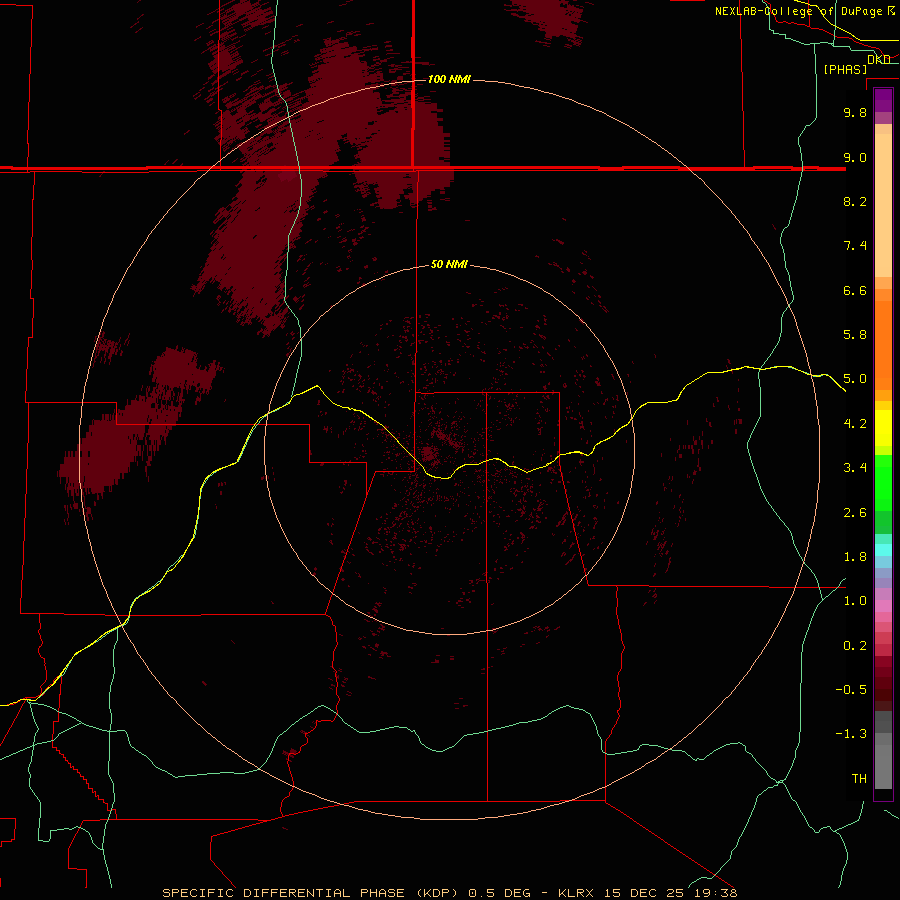Click the 50 NMI range ring label

(449, 264)
